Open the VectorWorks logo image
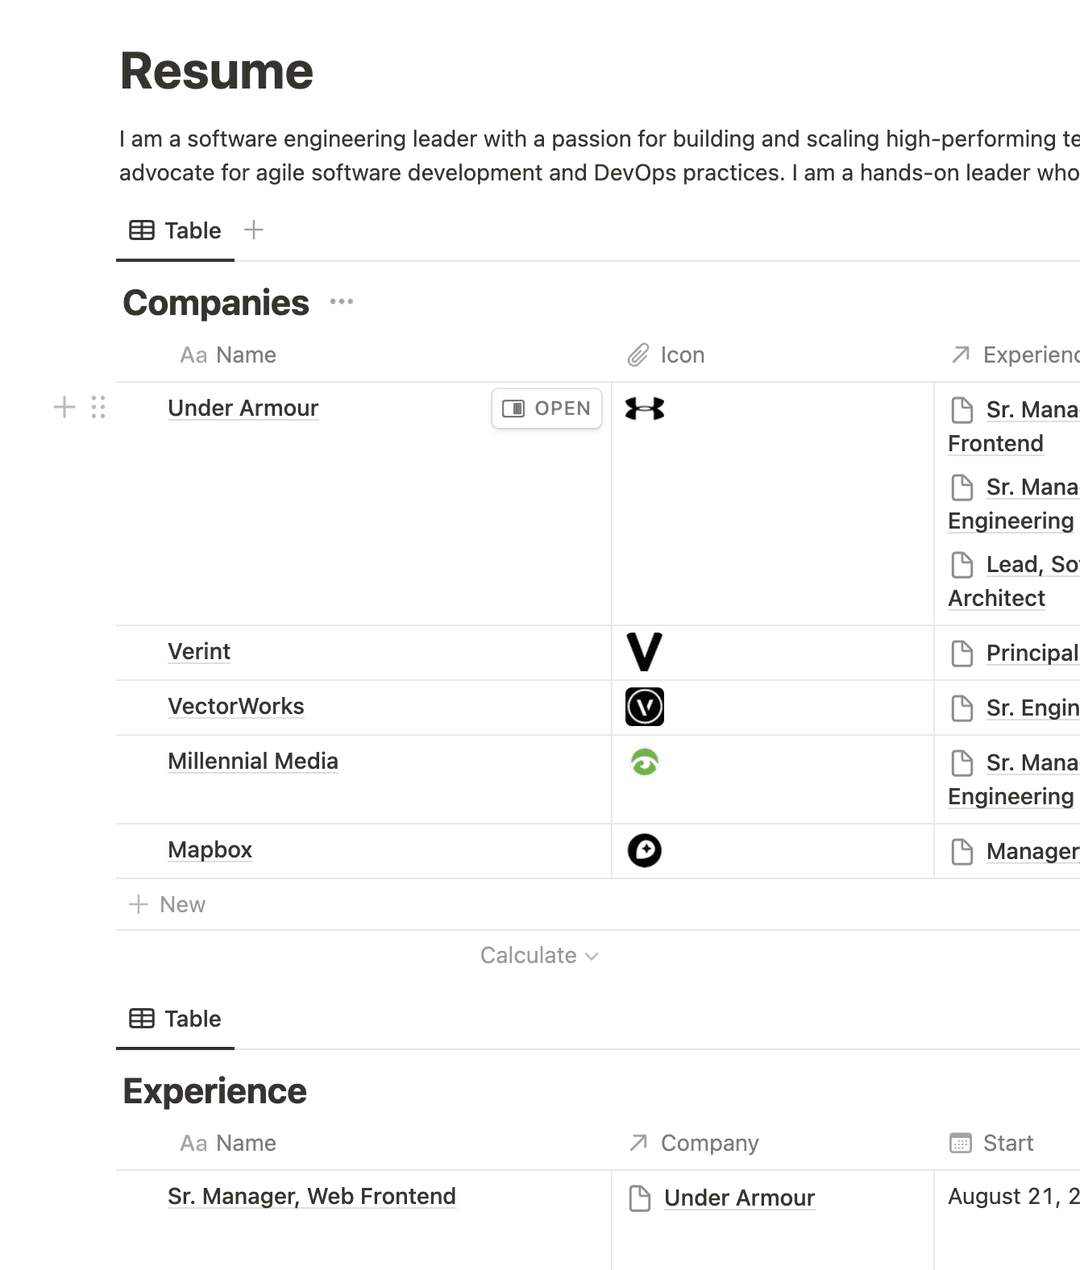Viewport: 1080px width, 1270px height. point(645,707)
